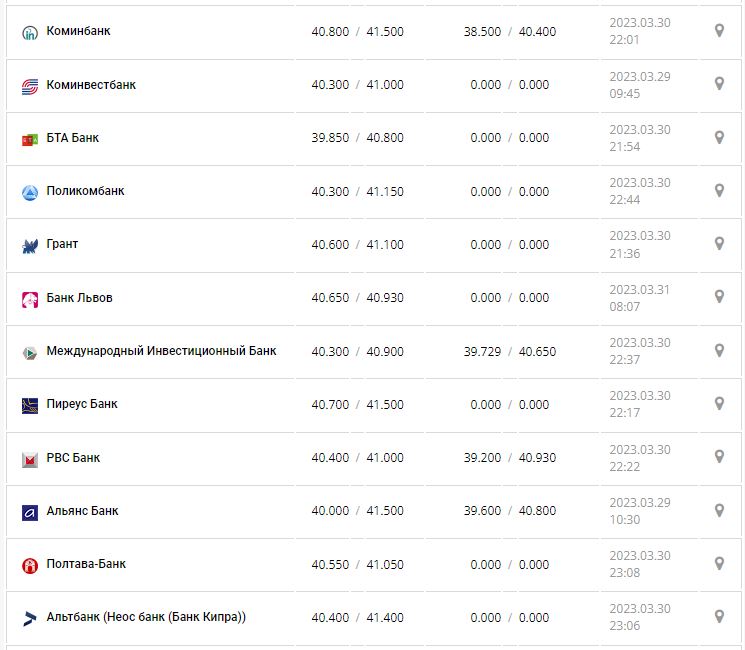Click РВС Банк update date 2023.03.30
745x650 pixels.
[x=640, y=449]
